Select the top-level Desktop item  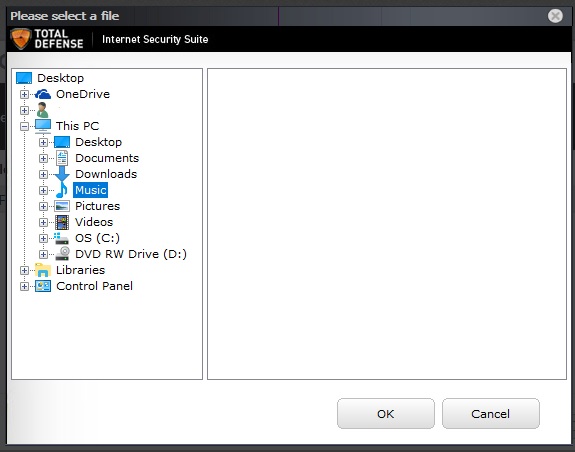(61, 78)
